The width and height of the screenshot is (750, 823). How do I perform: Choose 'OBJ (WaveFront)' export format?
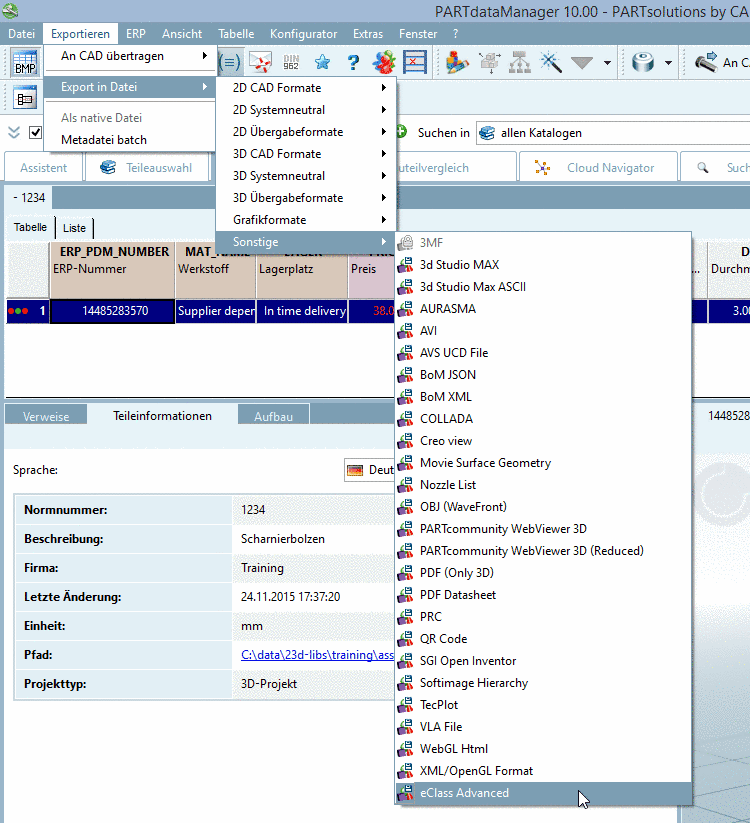(x=543, y=507)
